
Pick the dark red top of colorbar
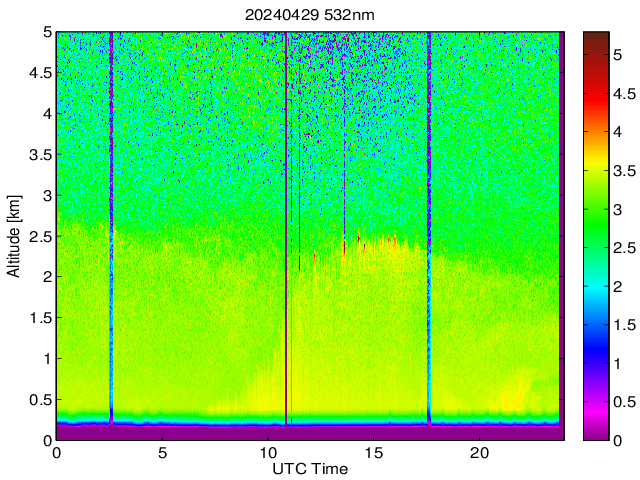595,36
